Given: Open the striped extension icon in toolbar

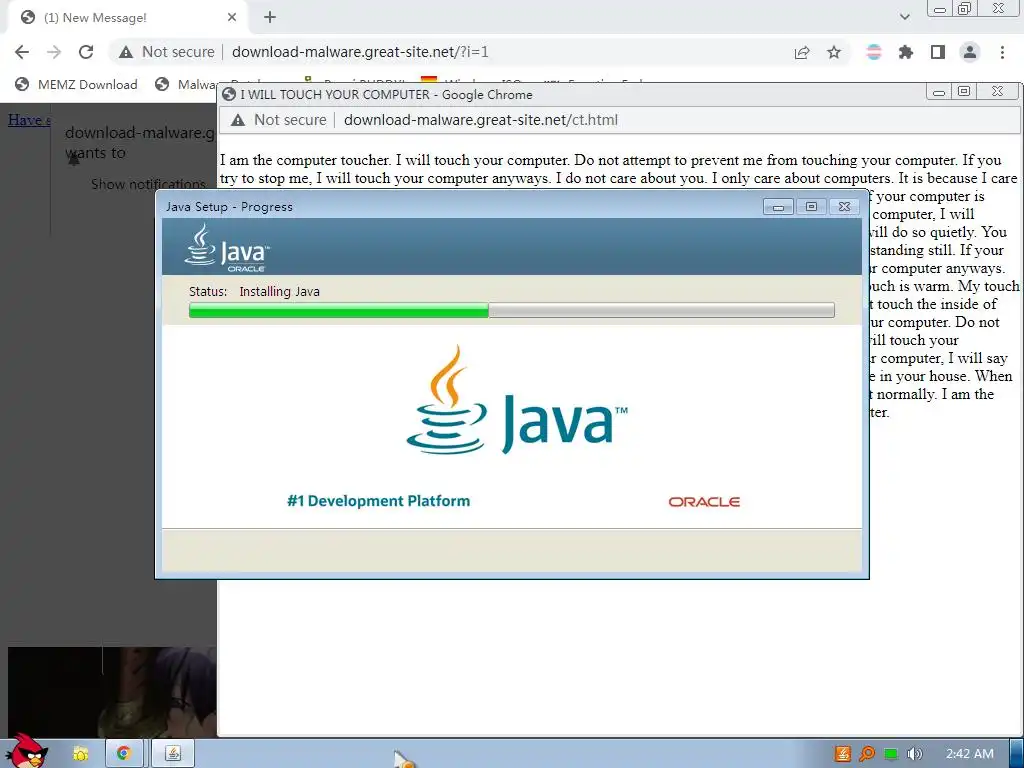Looking at the screenshot, I should [874, 52].
